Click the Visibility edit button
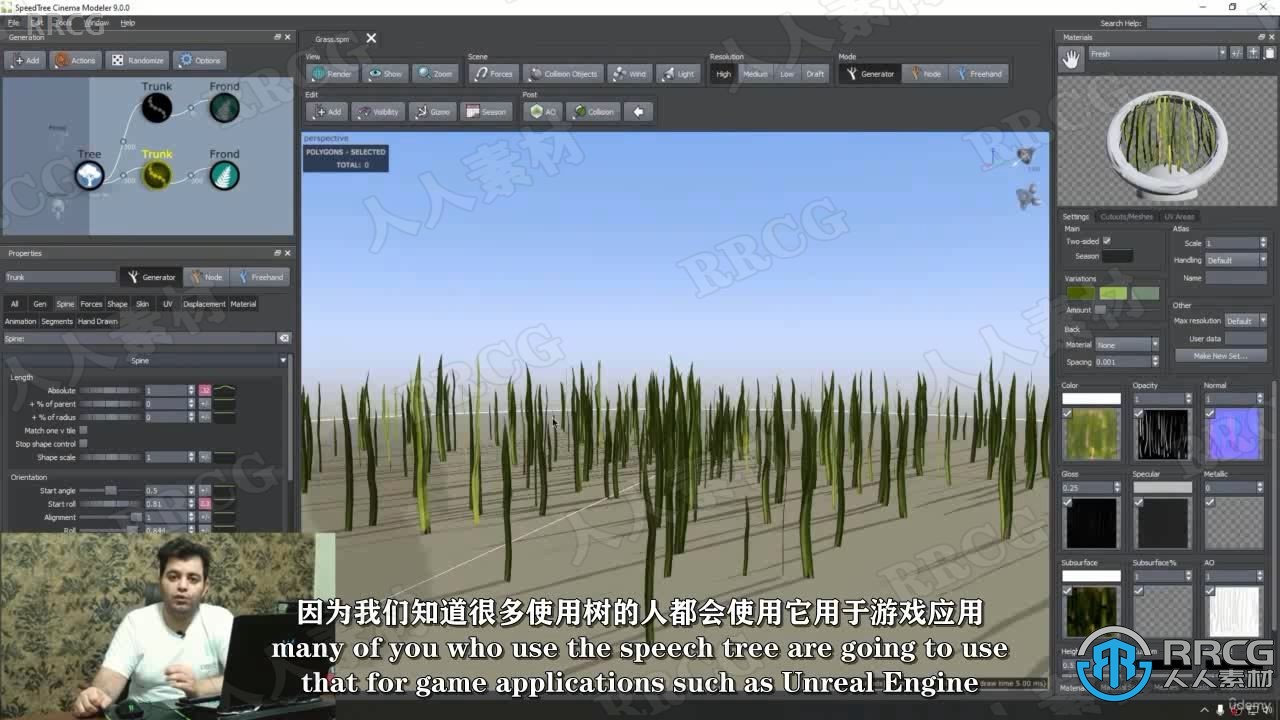Viewport: 1280px width, 720px height. click(x=377, y=112)
